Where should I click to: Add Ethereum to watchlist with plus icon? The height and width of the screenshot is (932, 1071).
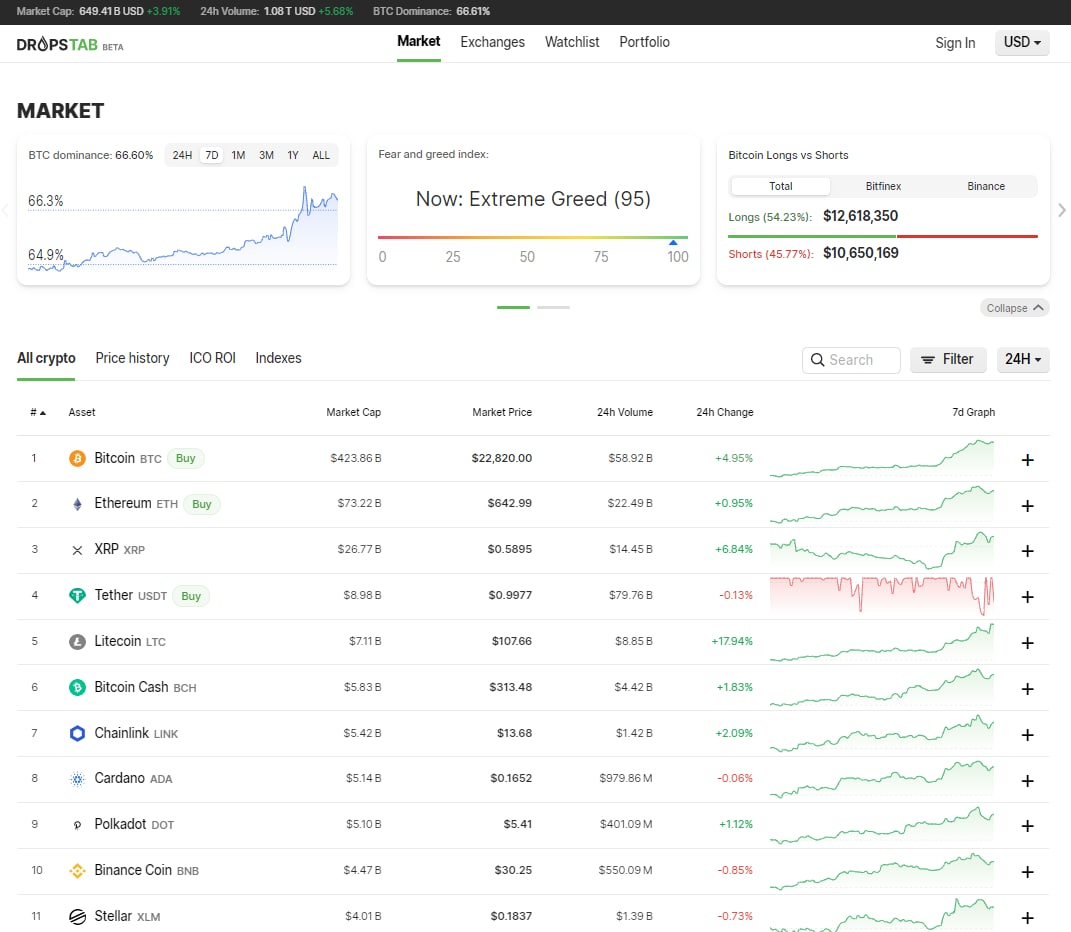1027,506
